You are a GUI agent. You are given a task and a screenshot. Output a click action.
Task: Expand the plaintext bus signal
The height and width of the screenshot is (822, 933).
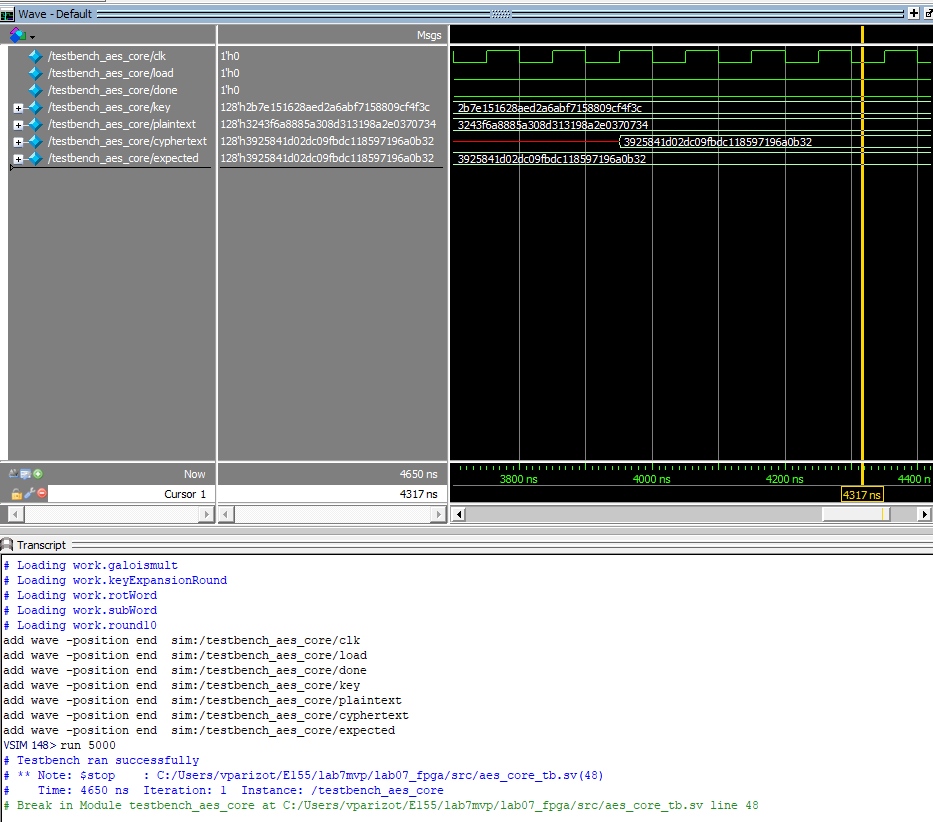18,125
